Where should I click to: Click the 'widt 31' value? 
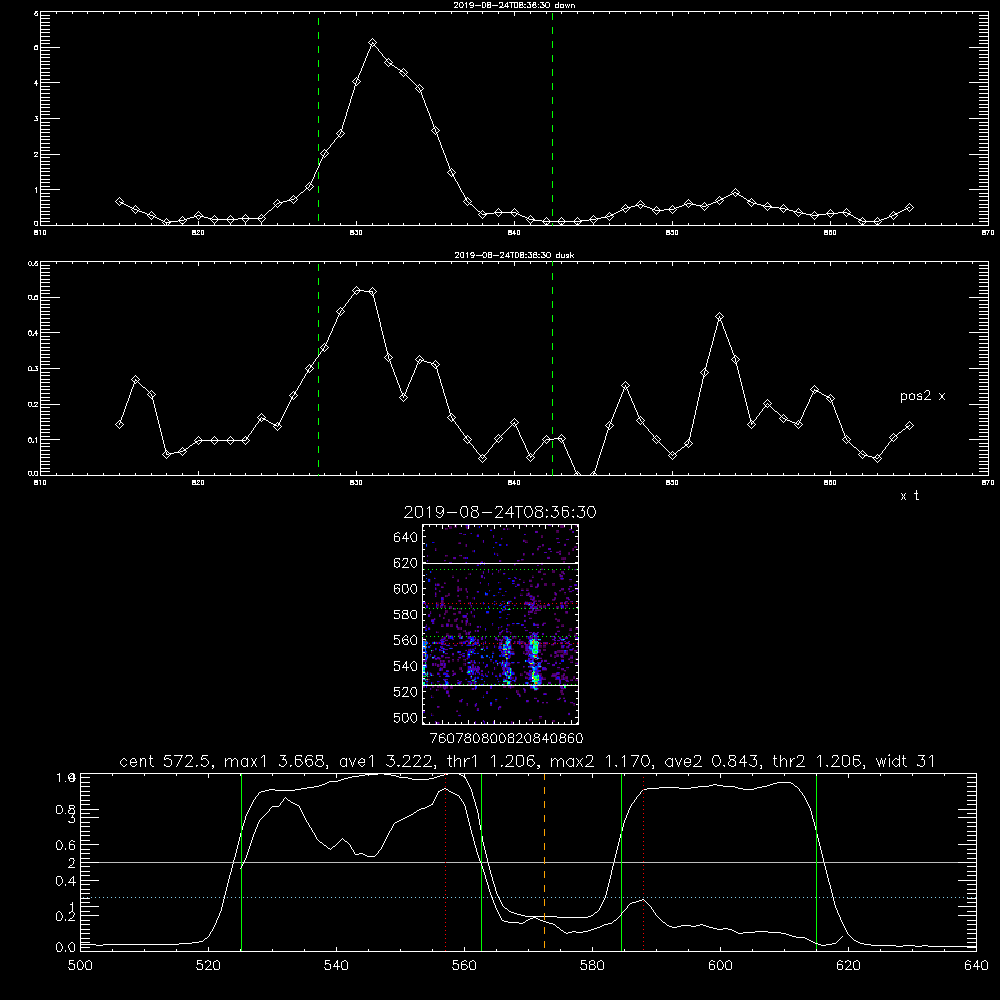tap(906, 761)
